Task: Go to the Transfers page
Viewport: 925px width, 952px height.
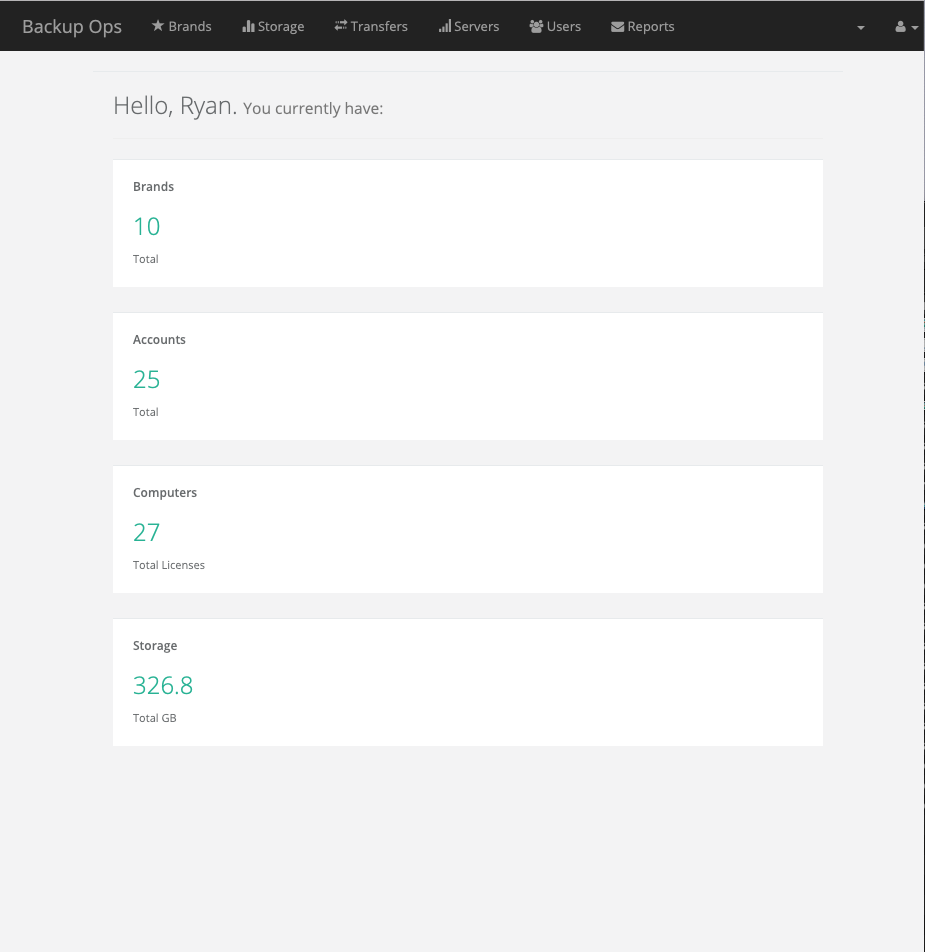Action: click(x=371, y=26)
